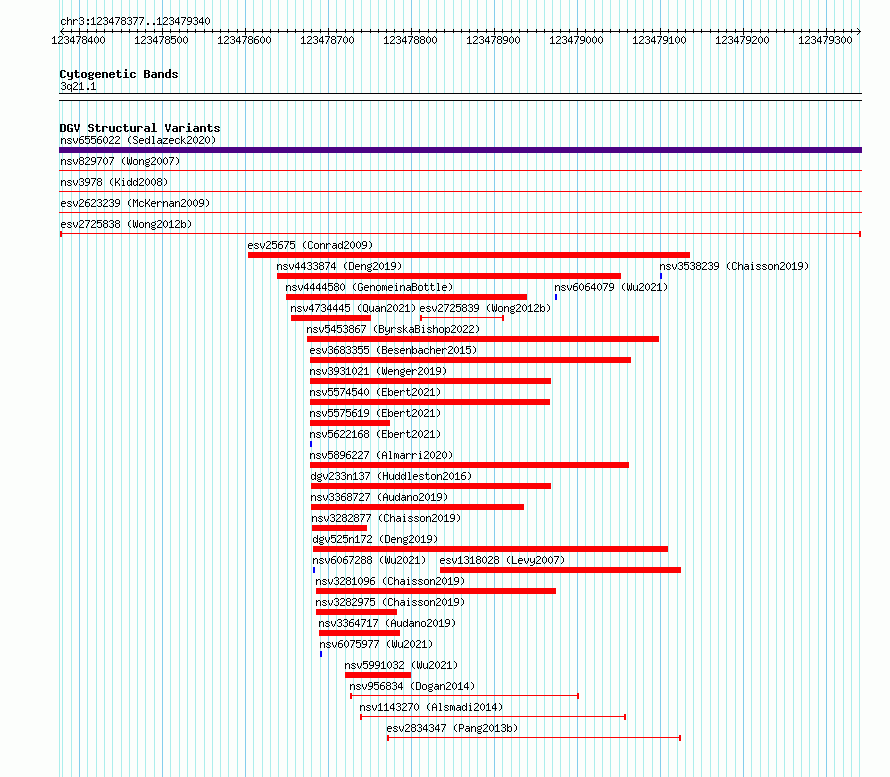Click the chr3:123478377..123479340 coordinates text
This screenshot has width=890, height=777.
tap(135, 22)
